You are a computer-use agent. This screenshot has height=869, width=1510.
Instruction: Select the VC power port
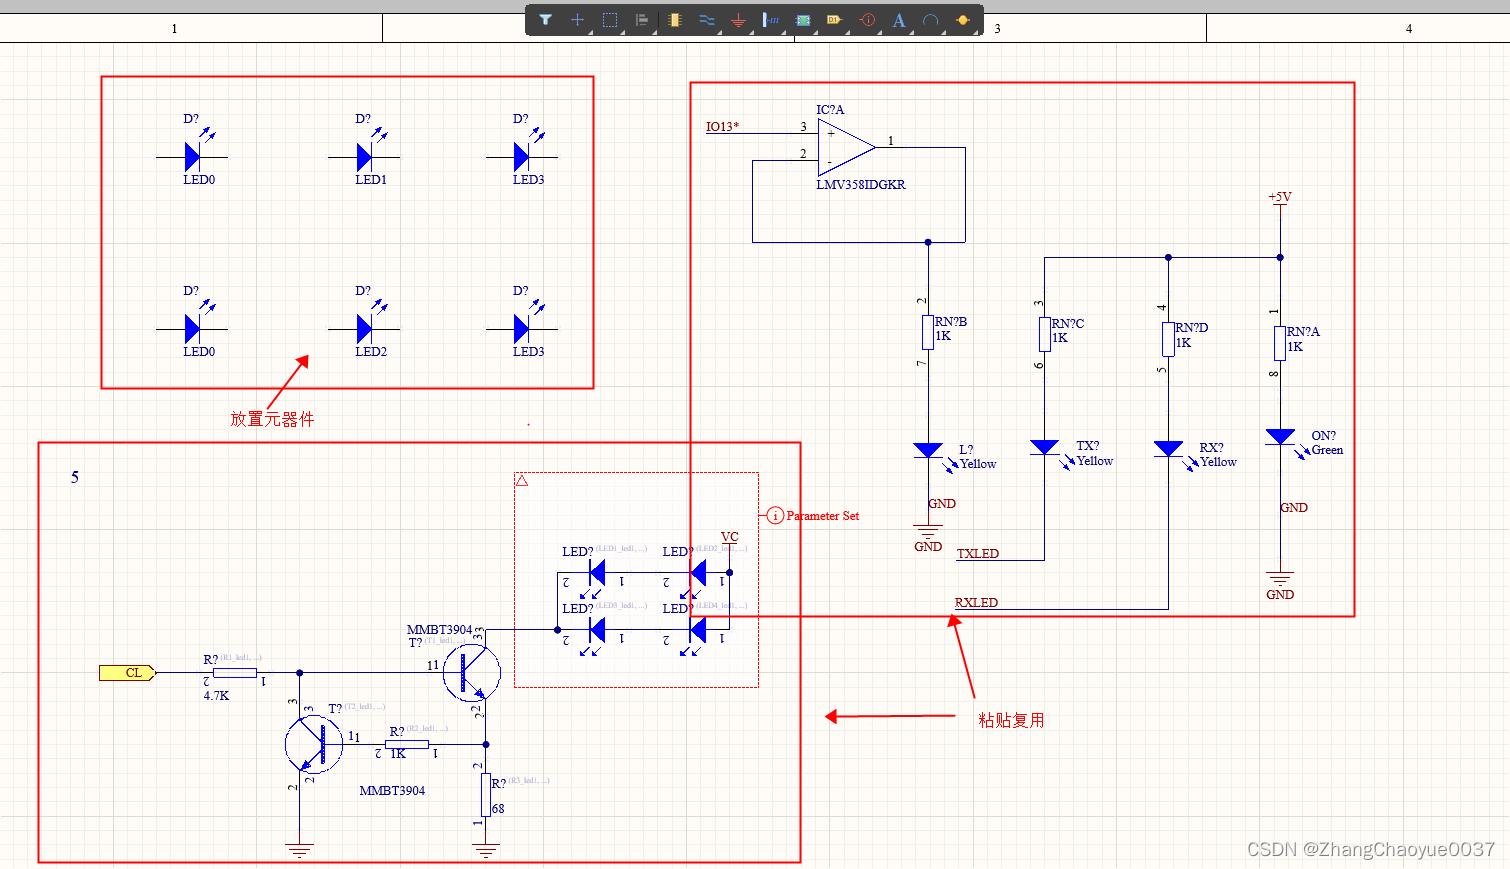pos(730,540)
